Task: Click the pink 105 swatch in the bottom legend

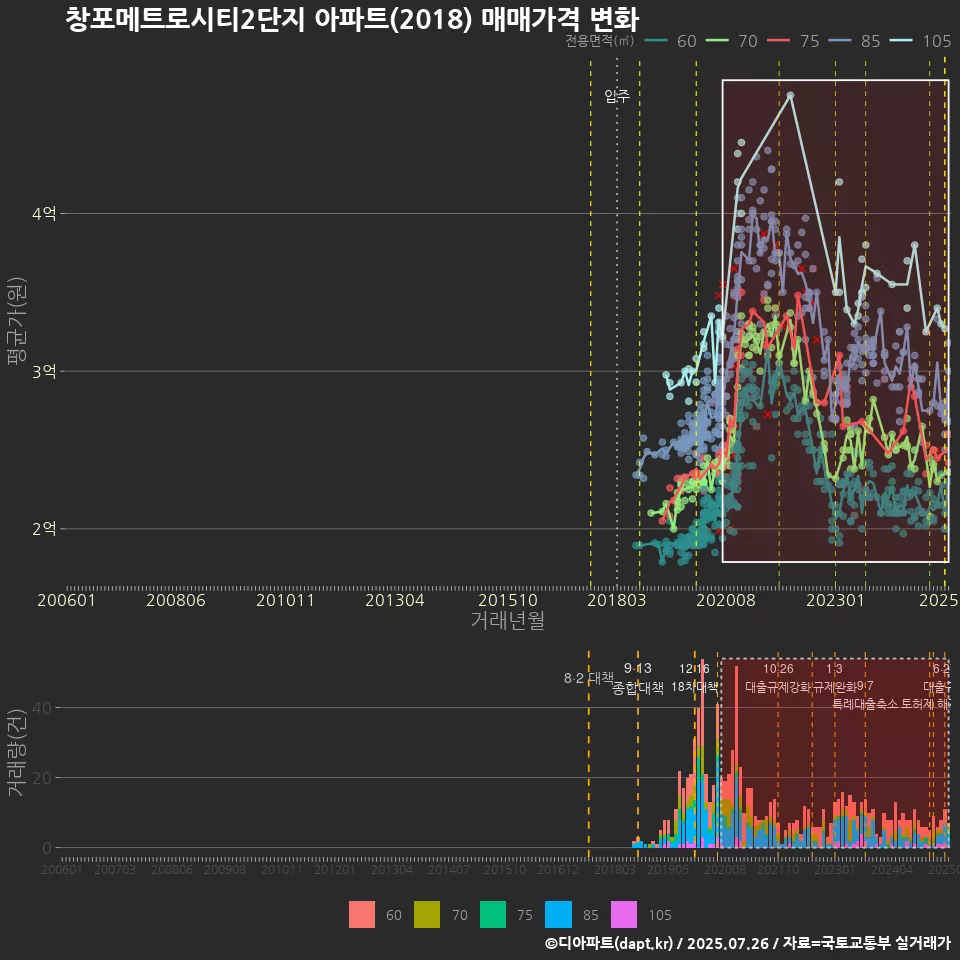Action: tap(624, 915)
